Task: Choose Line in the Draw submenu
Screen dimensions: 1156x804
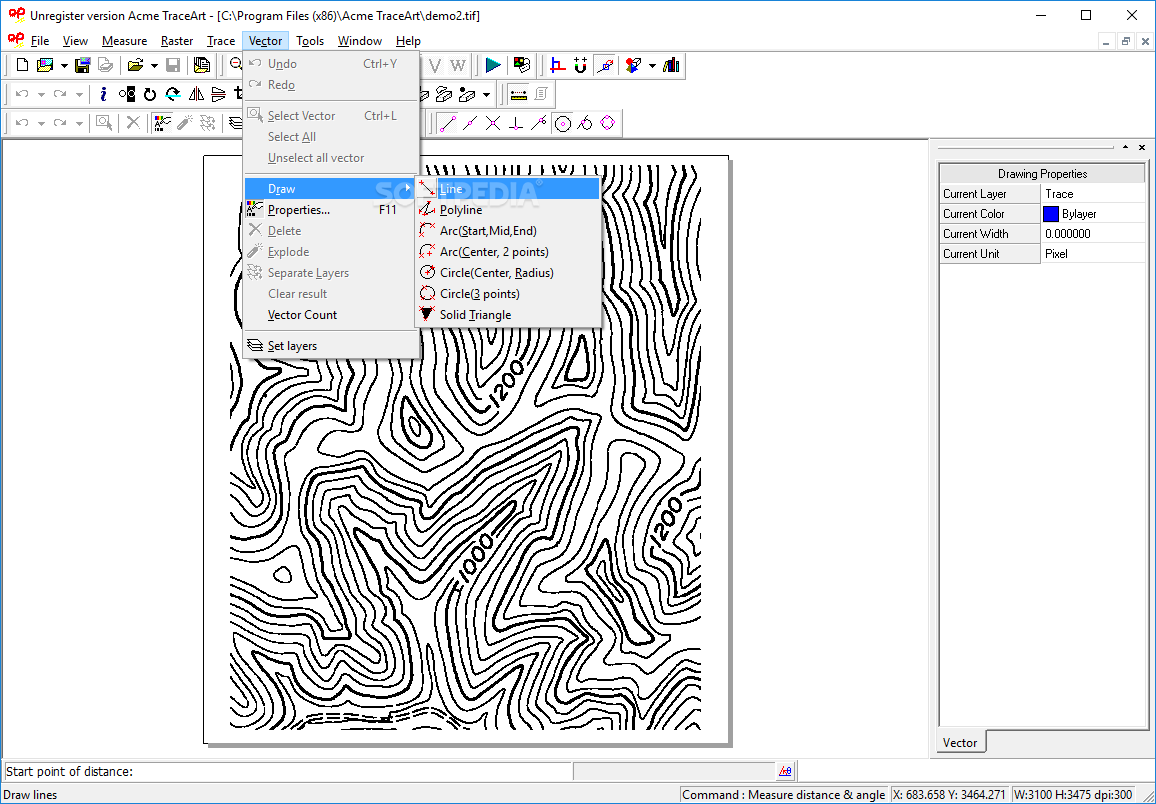Action: pyautogui.click(x=509, y=189)
